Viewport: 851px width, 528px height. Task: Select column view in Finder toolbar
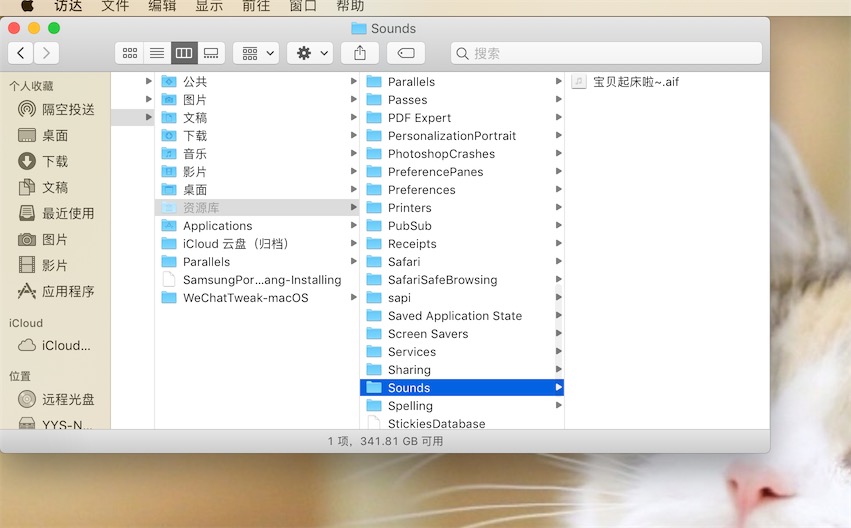[x=184, y=53]
